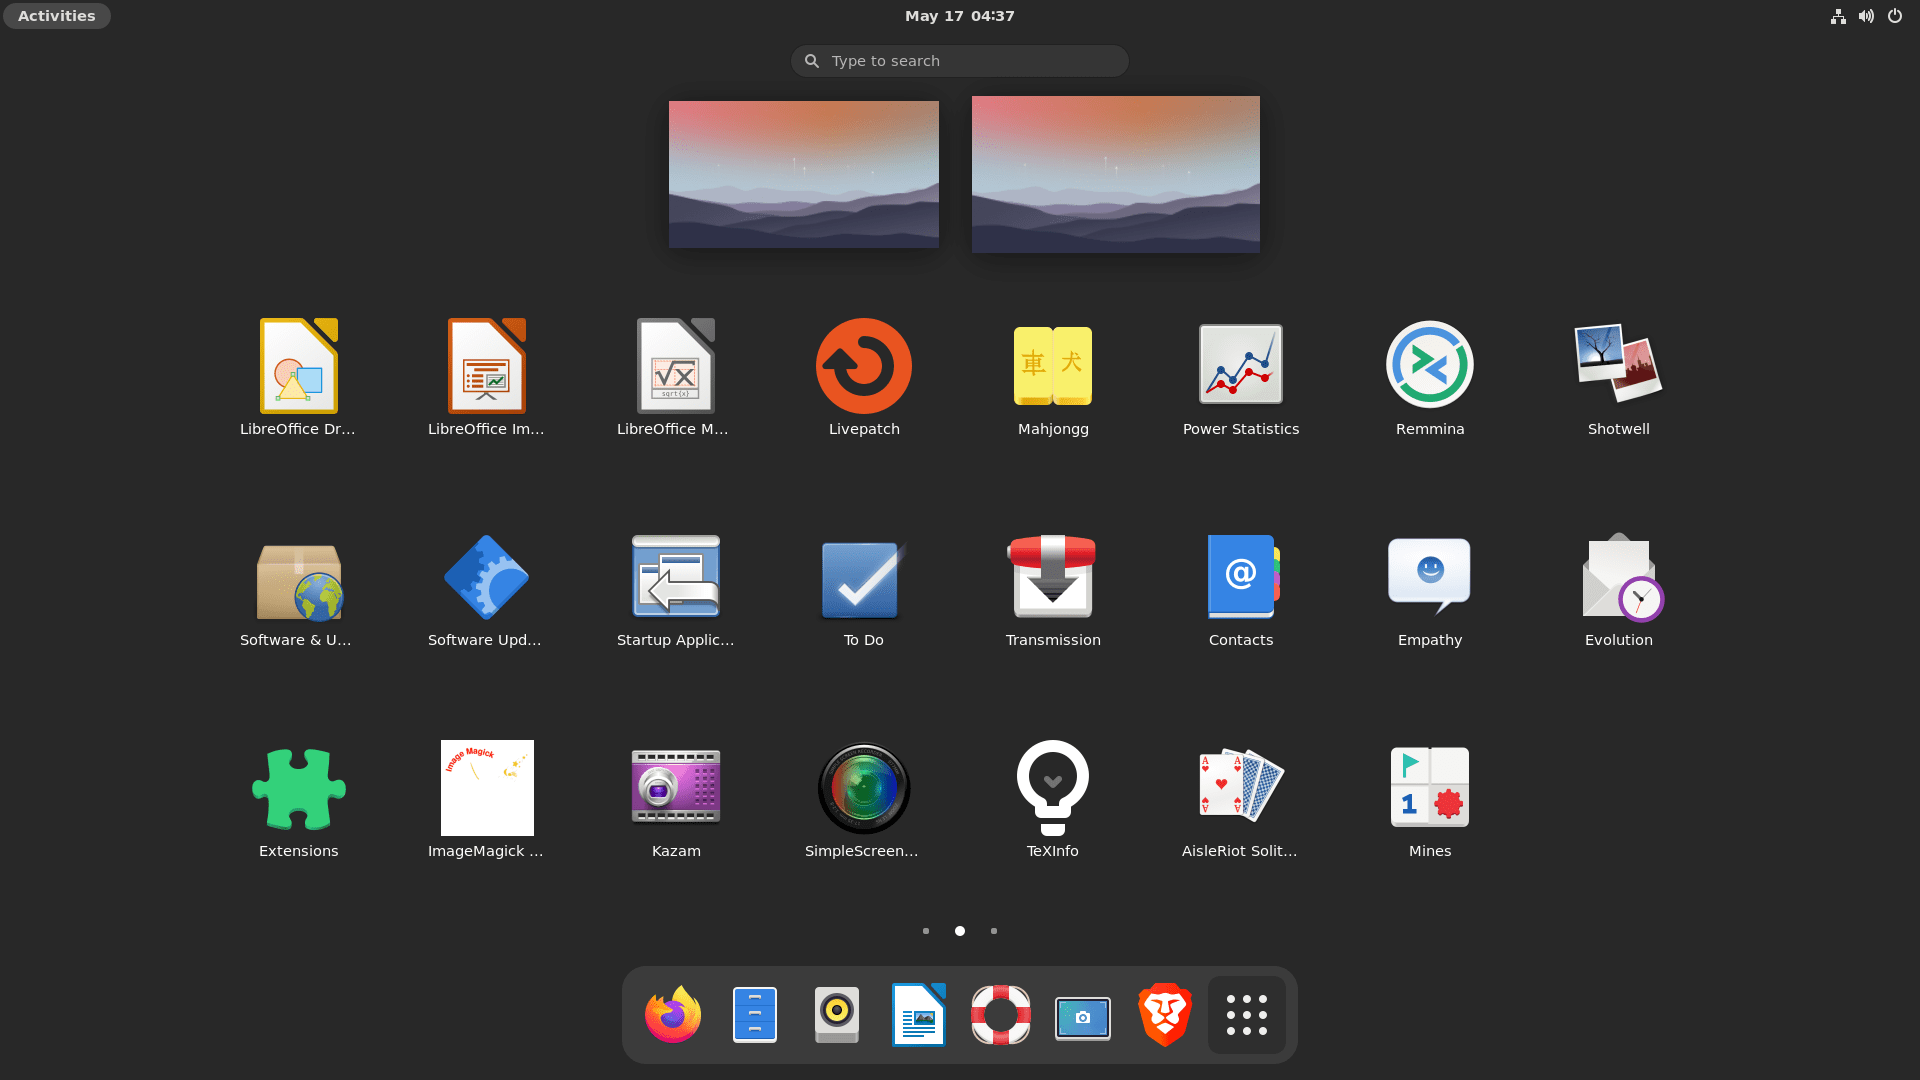Select current page indicator dot
The height and width of the screenshot is (1080, 1920).
click(x=960, y=931)
